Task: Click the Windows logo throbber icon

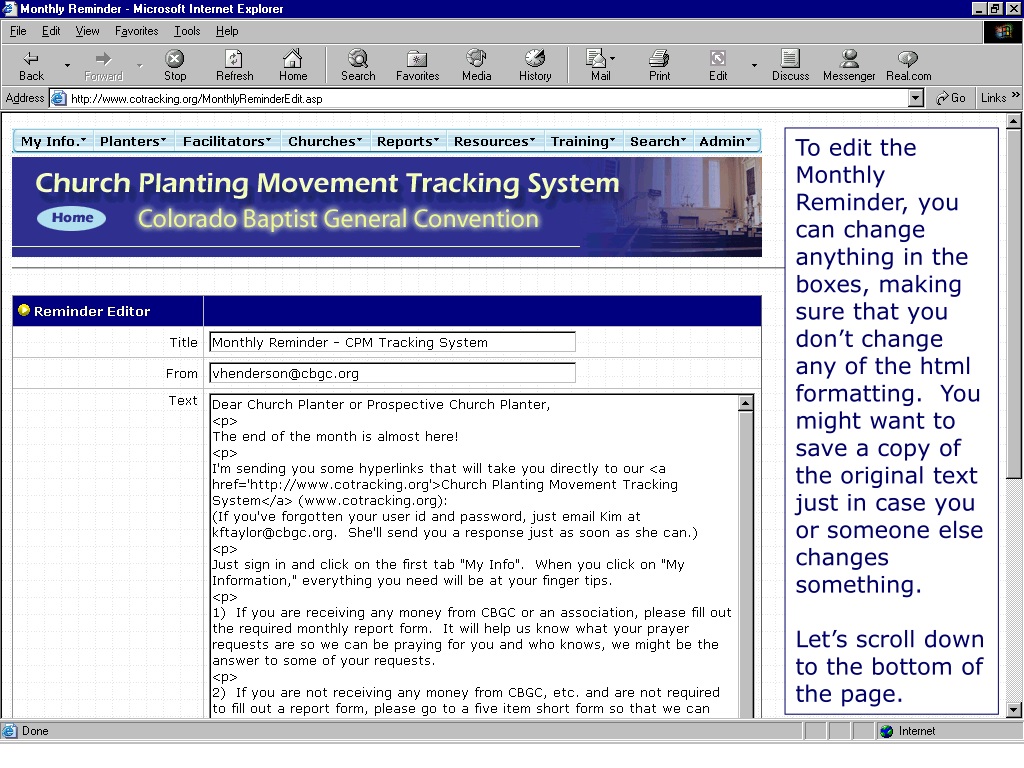Action: pyautogui.click(x=1002, y=31)
